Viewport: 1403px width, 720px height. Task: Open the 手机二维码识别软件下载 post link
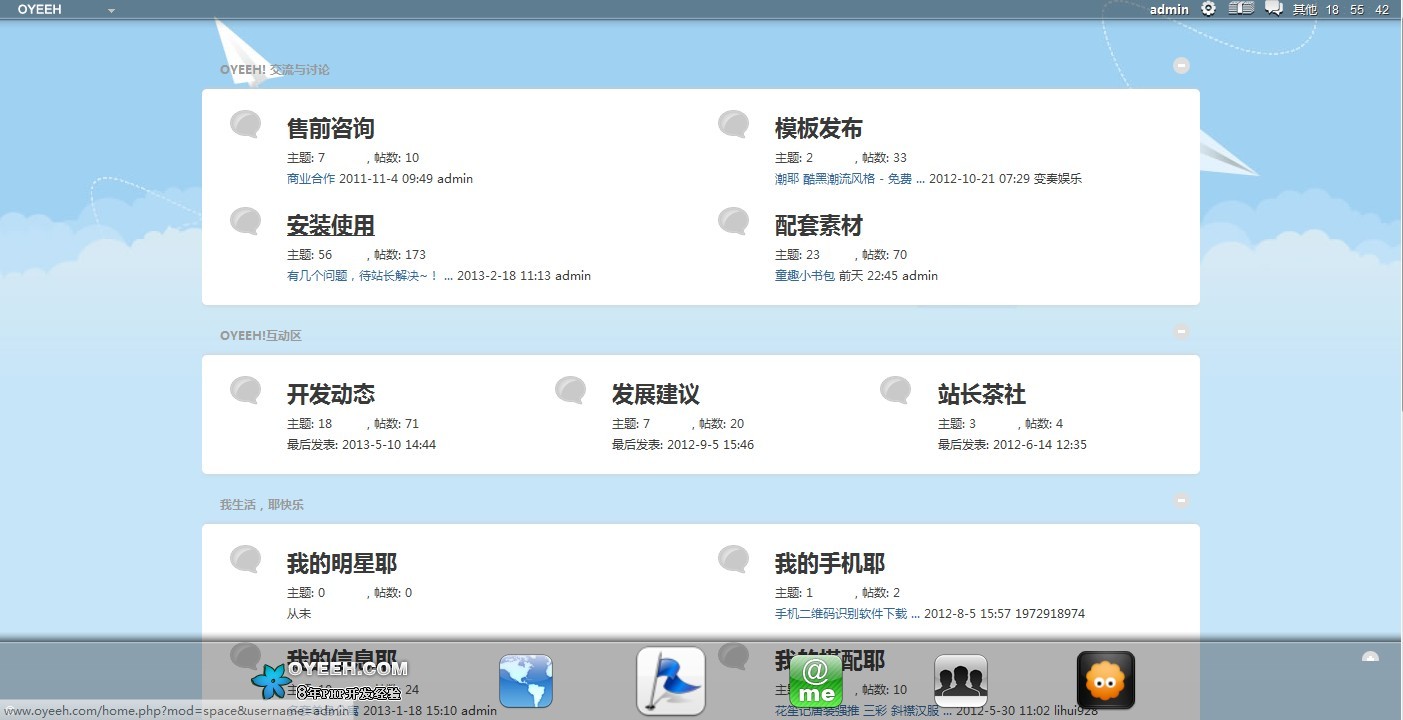pyautogui.click(x=848, y=614)
